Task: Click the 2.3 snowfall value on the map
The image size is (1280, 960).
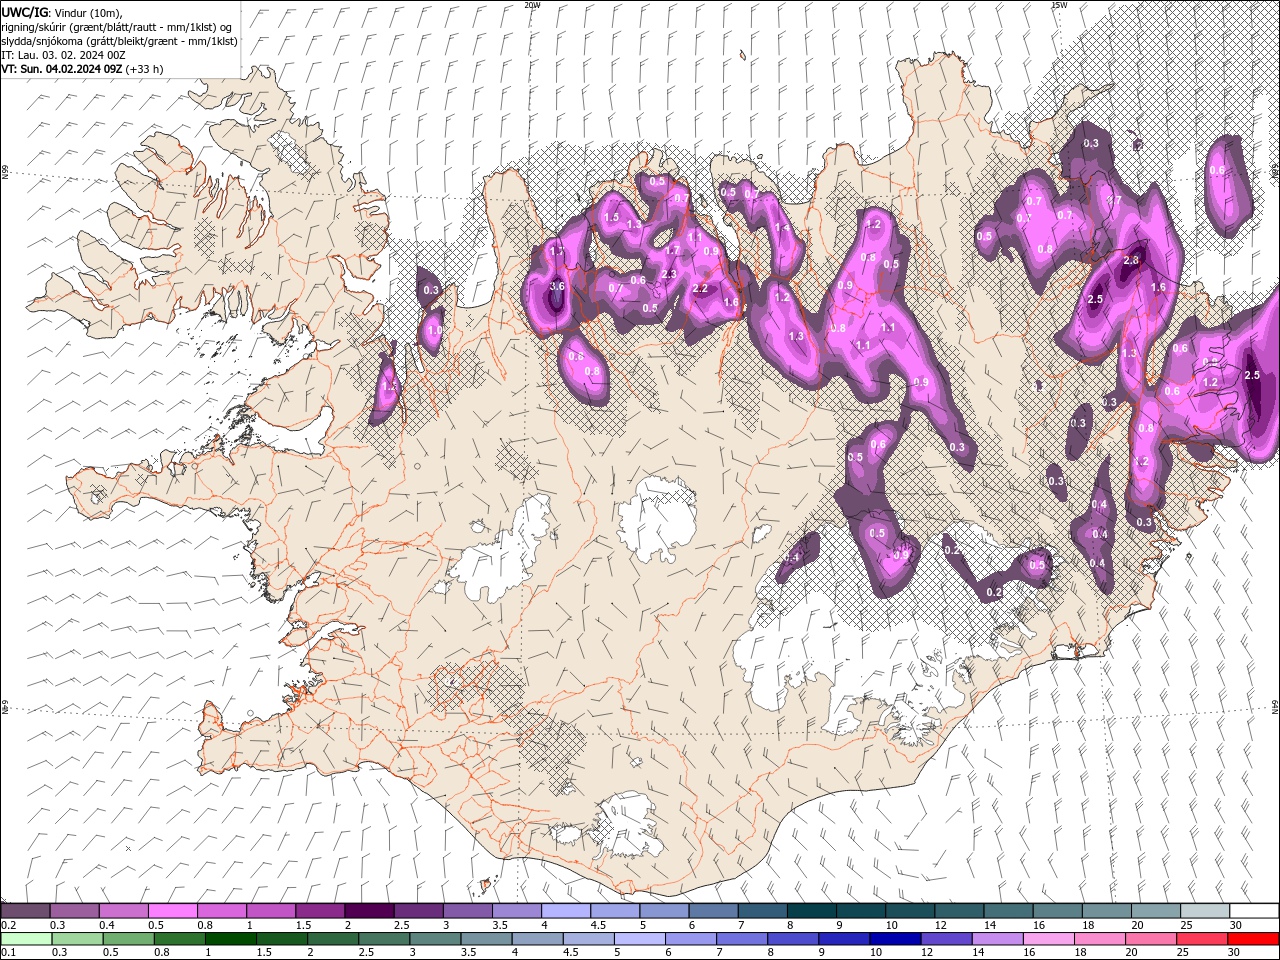Action: pyautogui.click(x=669, y=274)
